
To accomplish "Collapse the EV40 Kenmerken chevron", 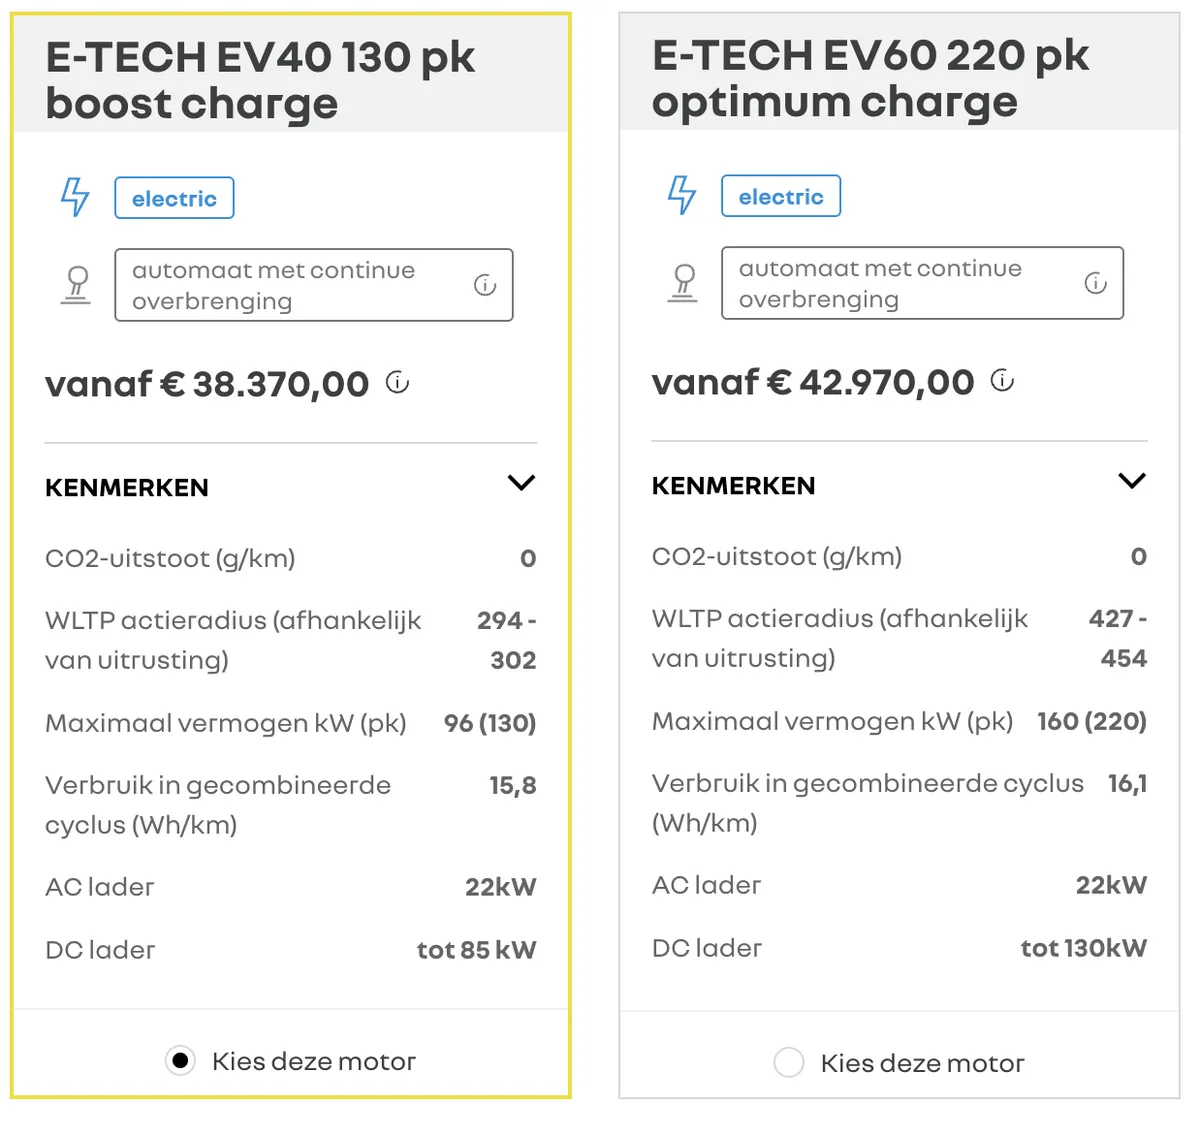I will (x=522, y=483).
